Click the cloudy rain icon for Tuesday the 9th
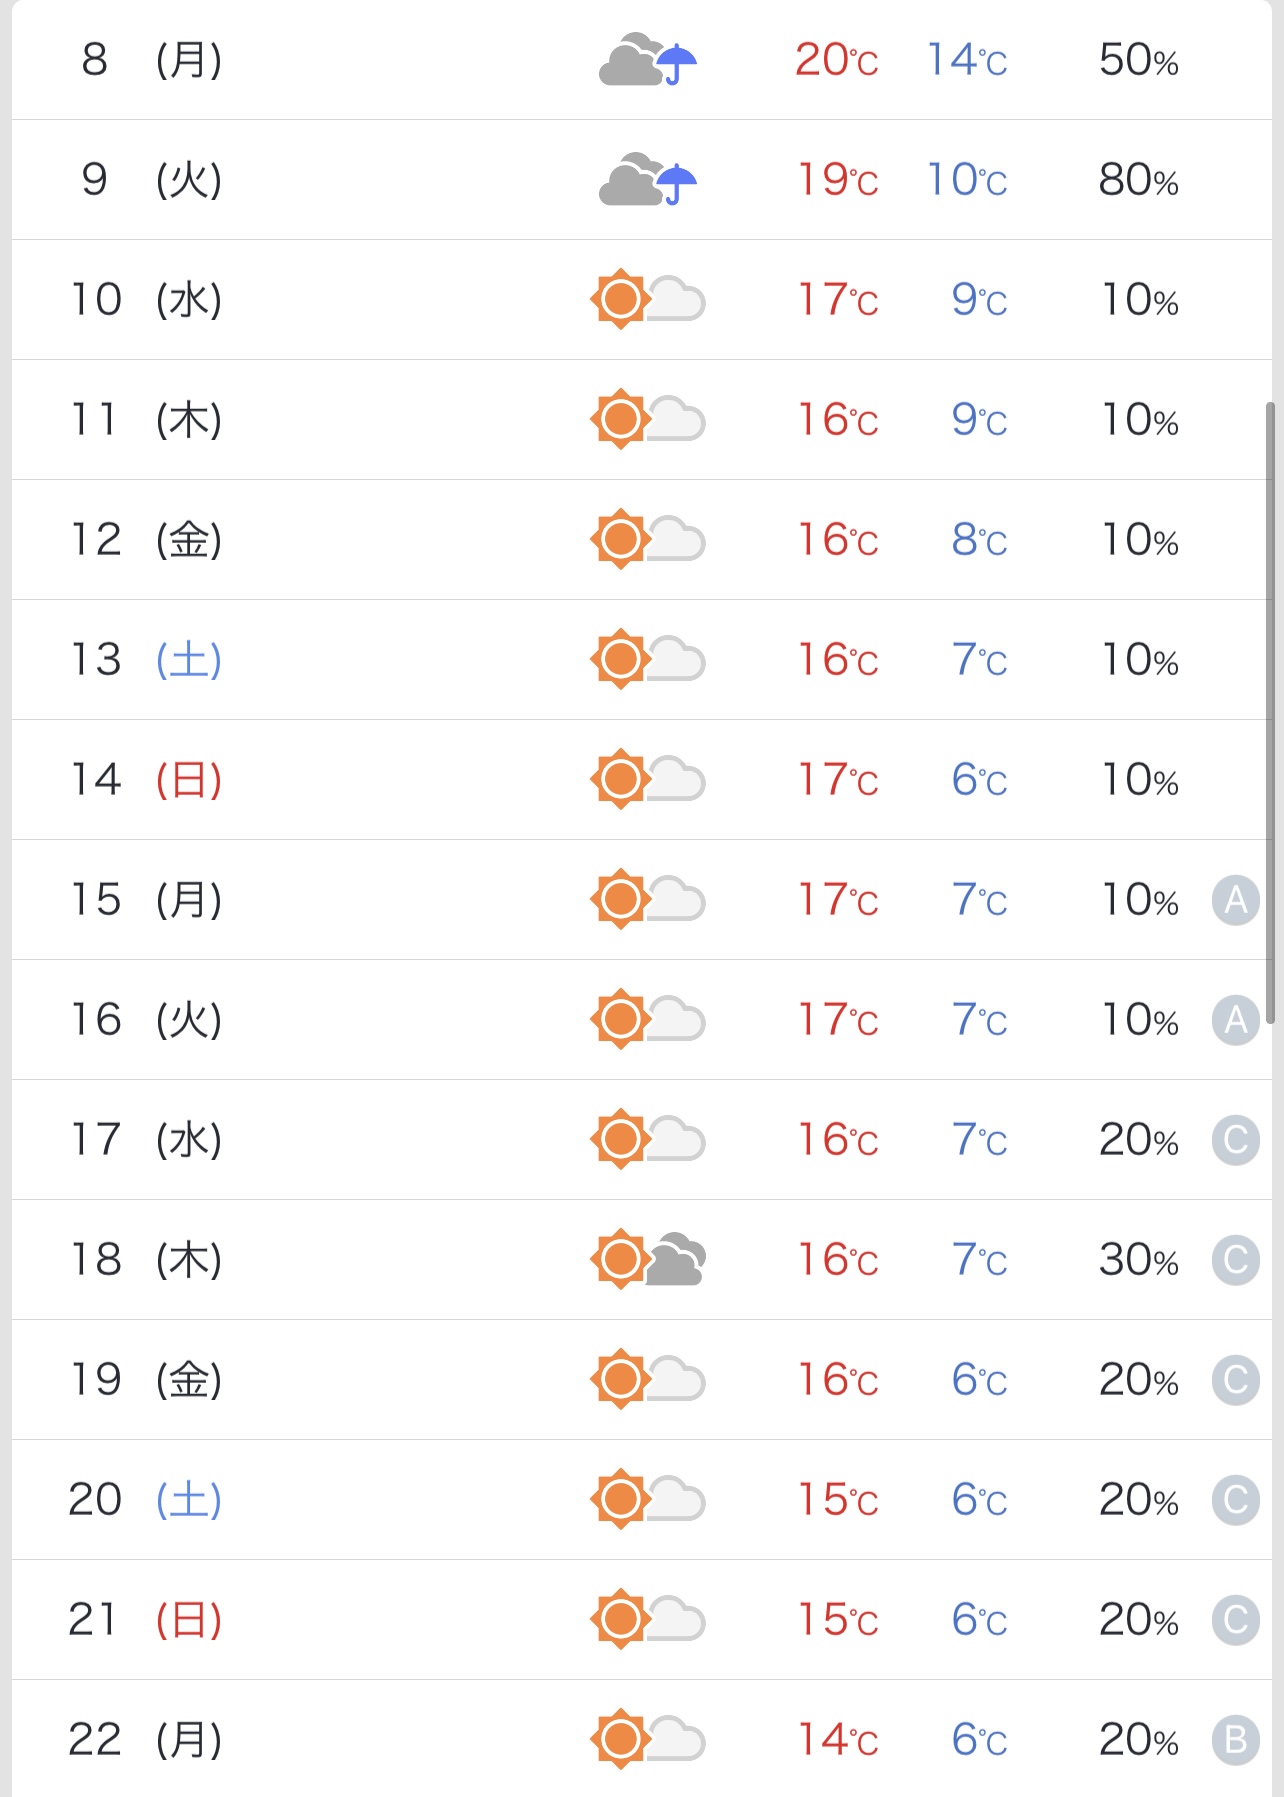Viewport: 1284px width, 1797px height. [x=647, y=180]
